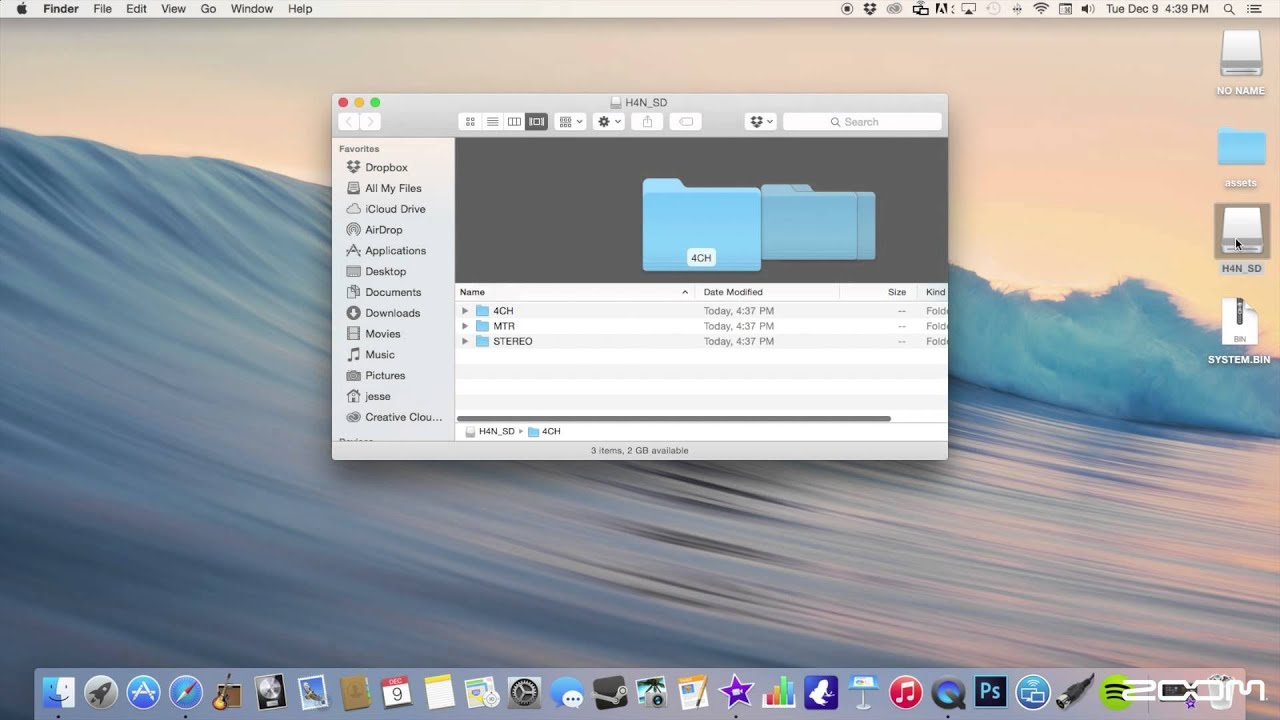Open the File menu
Image resolution: width=1280 pixels, height=720 pixels.
102,9
